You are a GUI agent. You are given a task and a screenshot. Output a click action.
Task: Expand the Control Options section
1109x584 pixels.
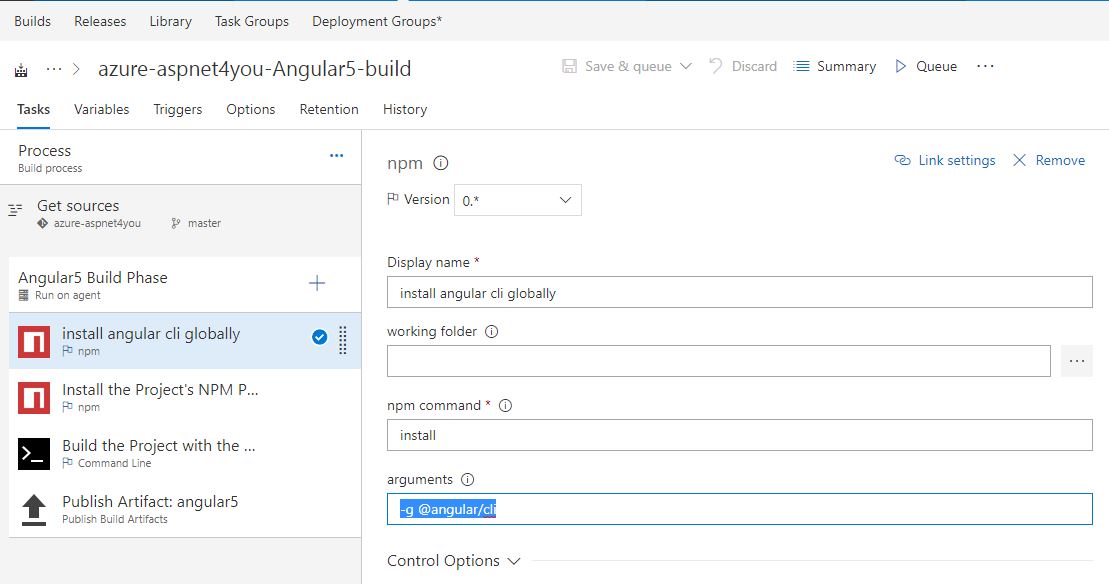(453, 561)
